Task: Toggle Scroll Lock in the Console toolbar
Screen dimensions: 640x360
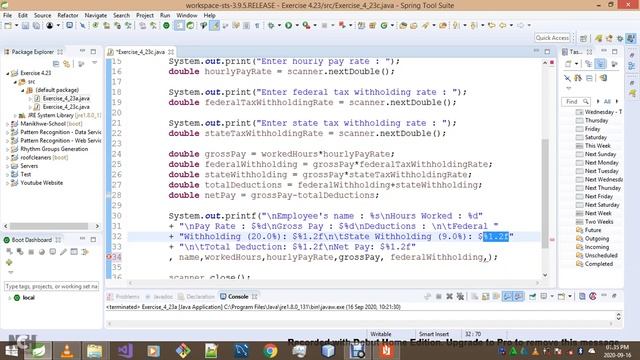Action: click(485, 296)
